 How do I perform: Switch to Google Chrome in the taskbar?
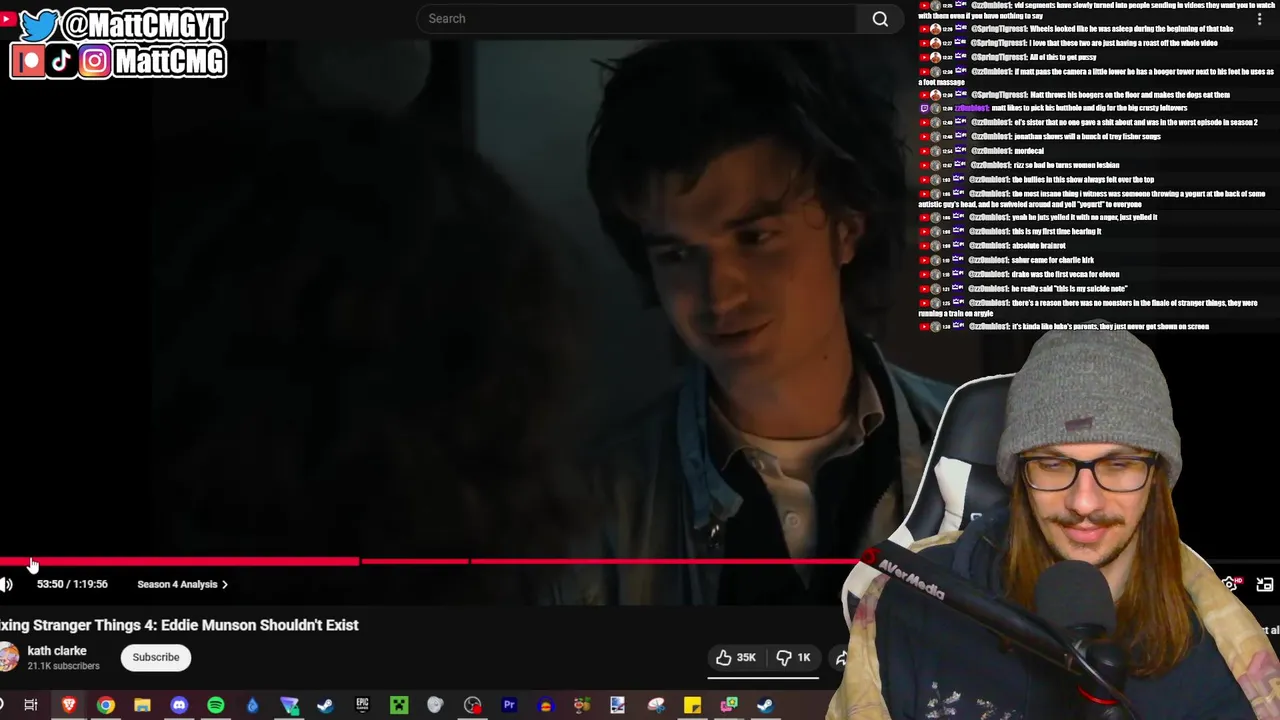105,706
